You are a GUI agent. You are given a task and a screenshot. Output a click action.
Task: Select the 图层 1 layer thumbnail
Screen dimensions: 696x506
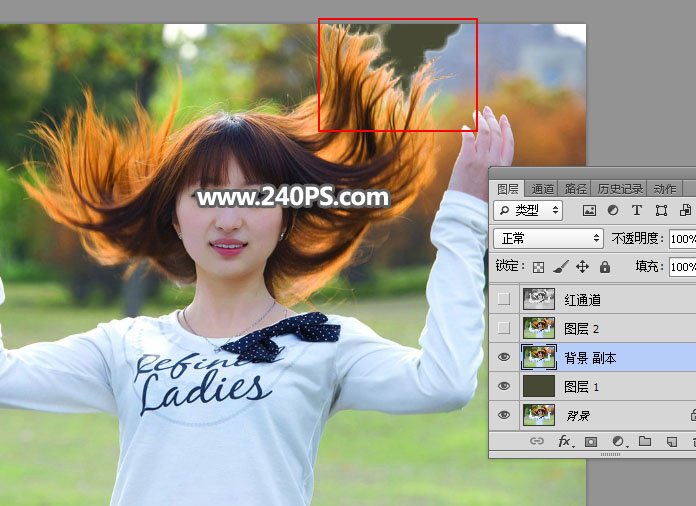(x=539, y=386)
